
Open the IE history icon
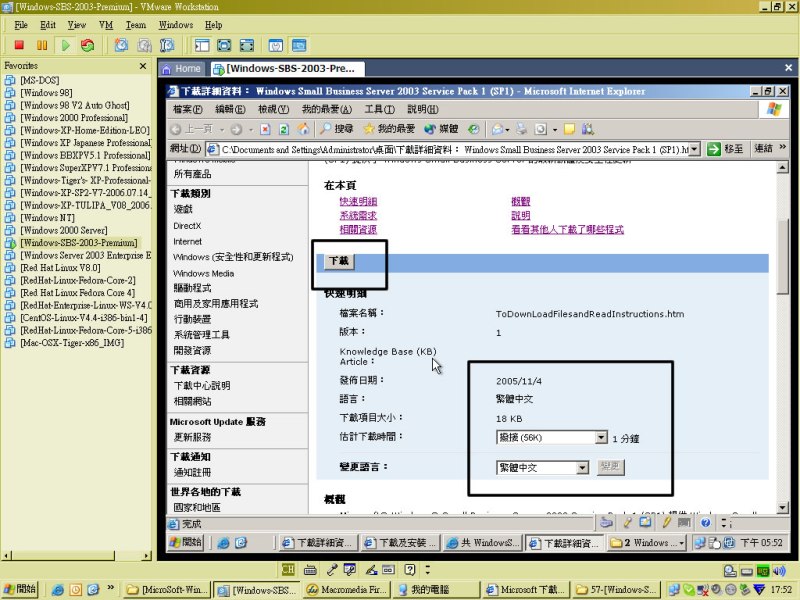point(474,129)
